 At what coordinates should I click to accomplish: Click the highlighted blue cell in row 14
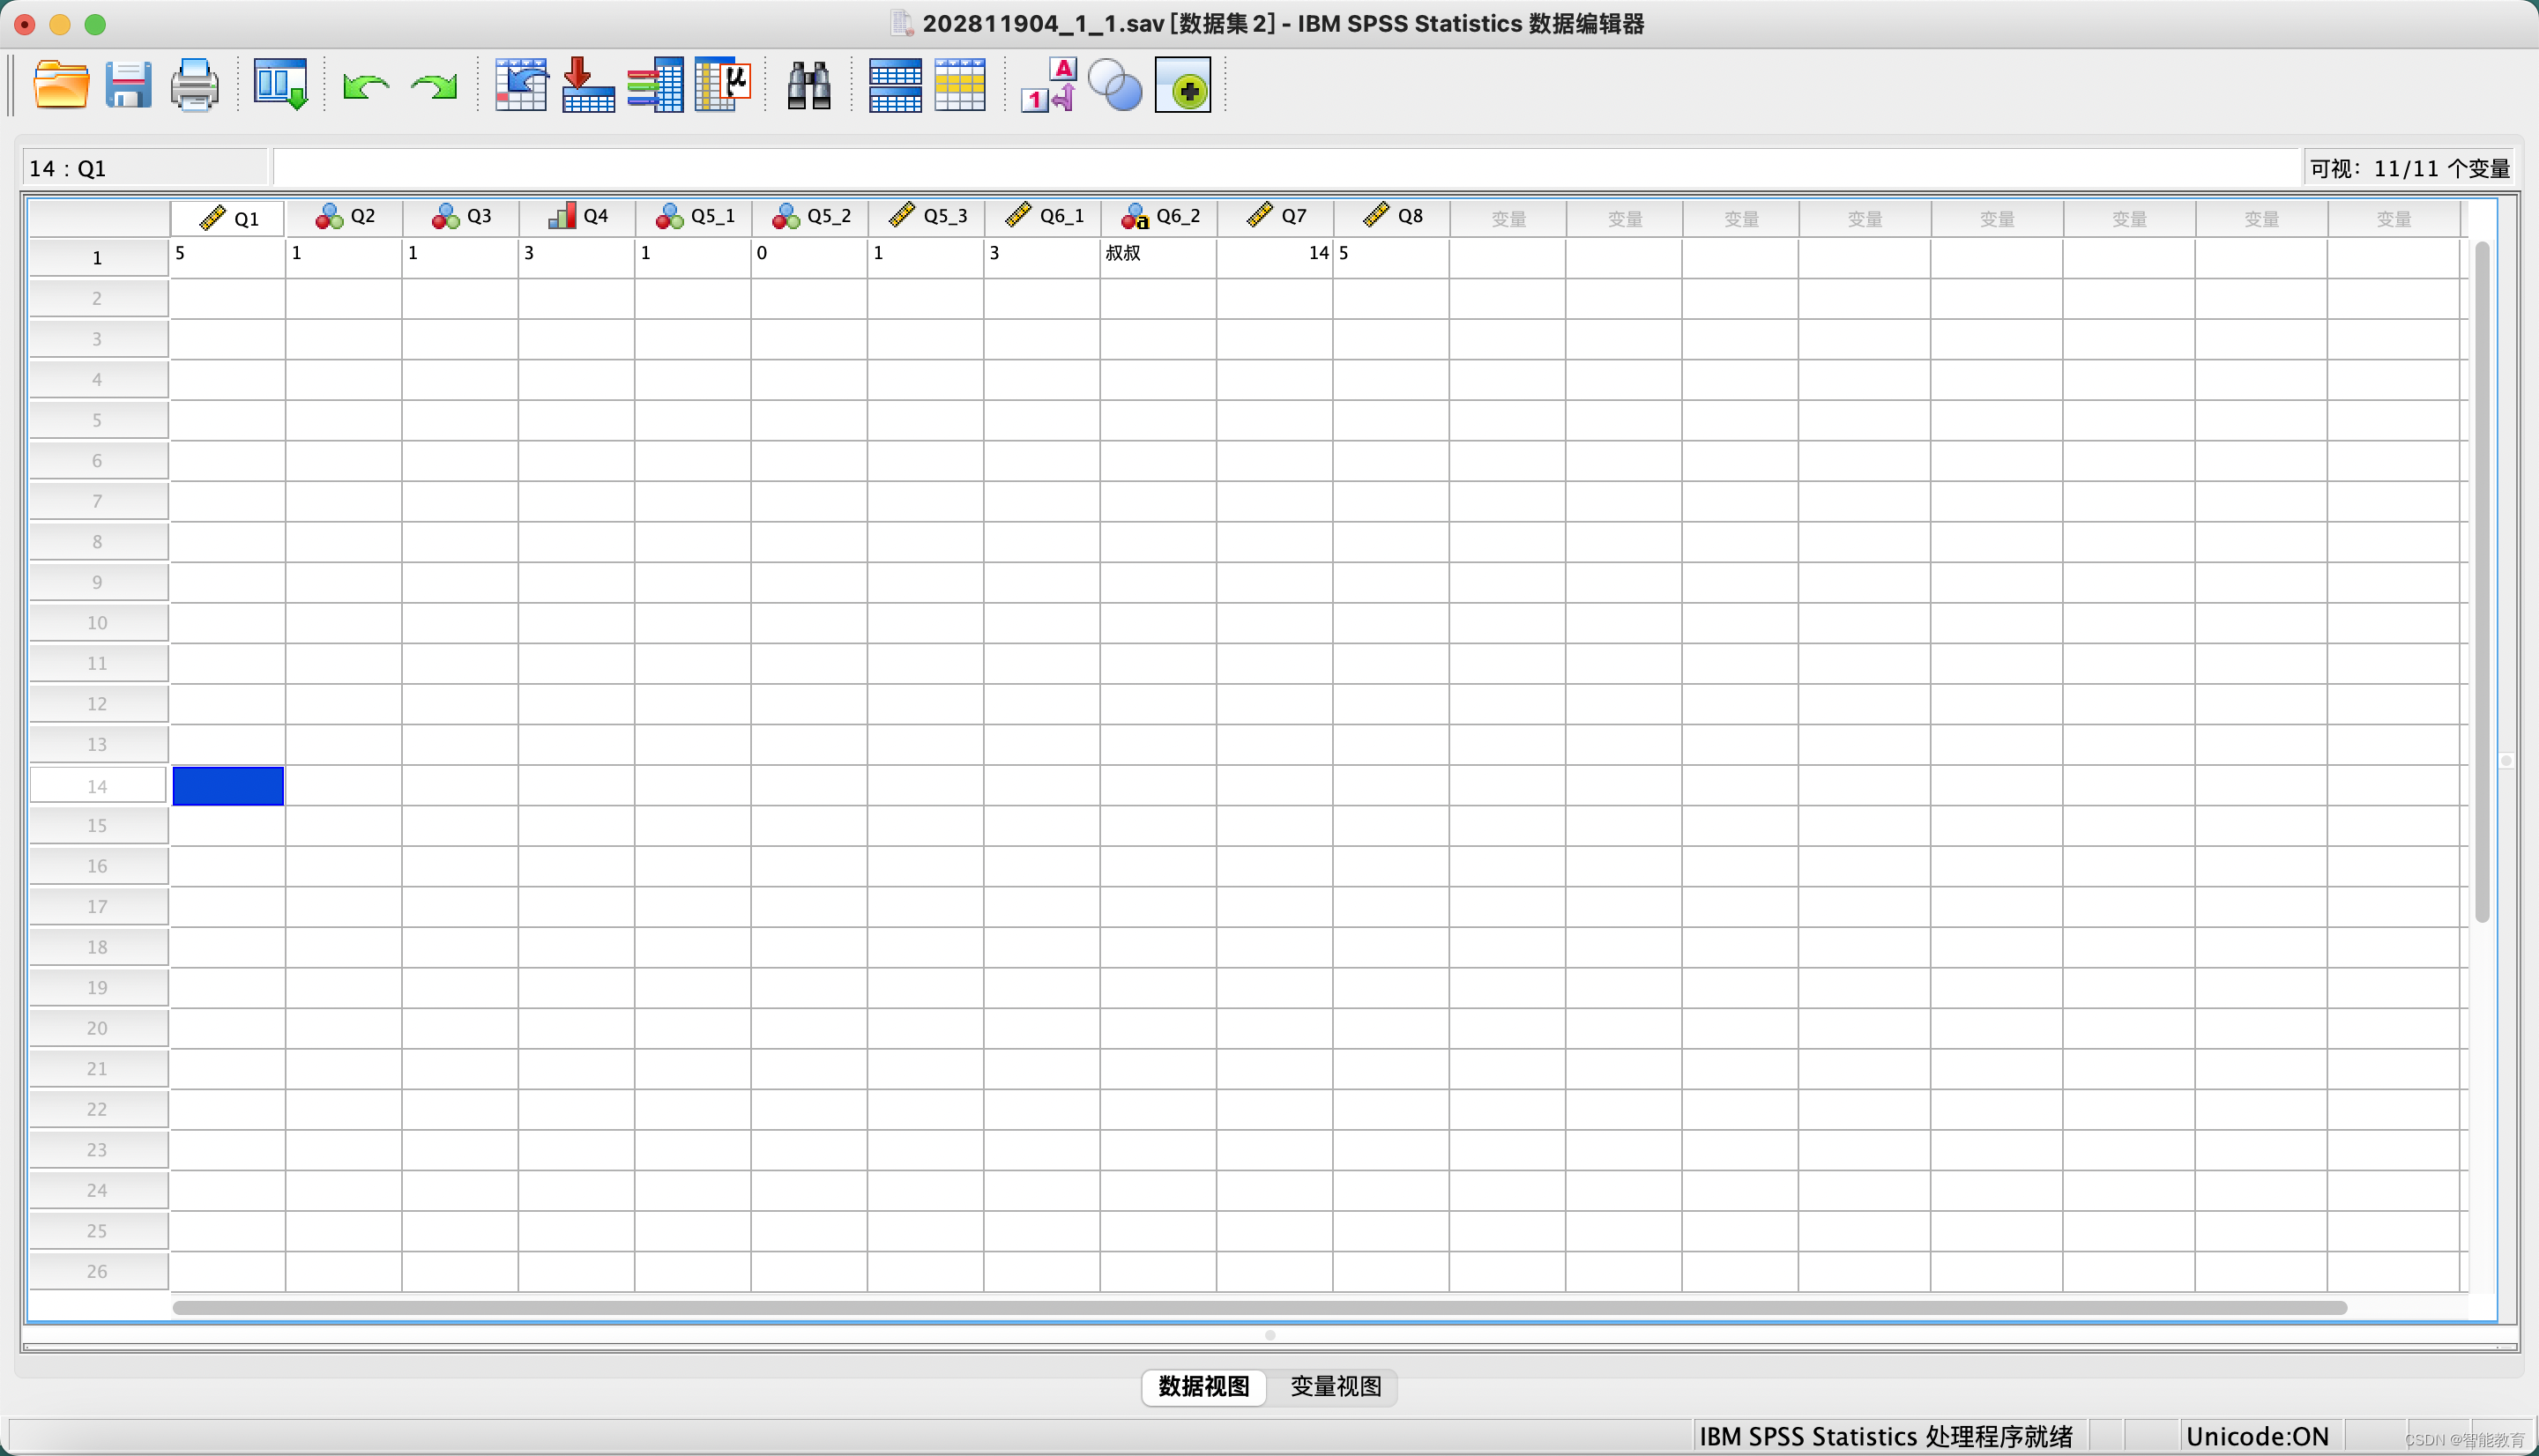click(x=228, y=786)
